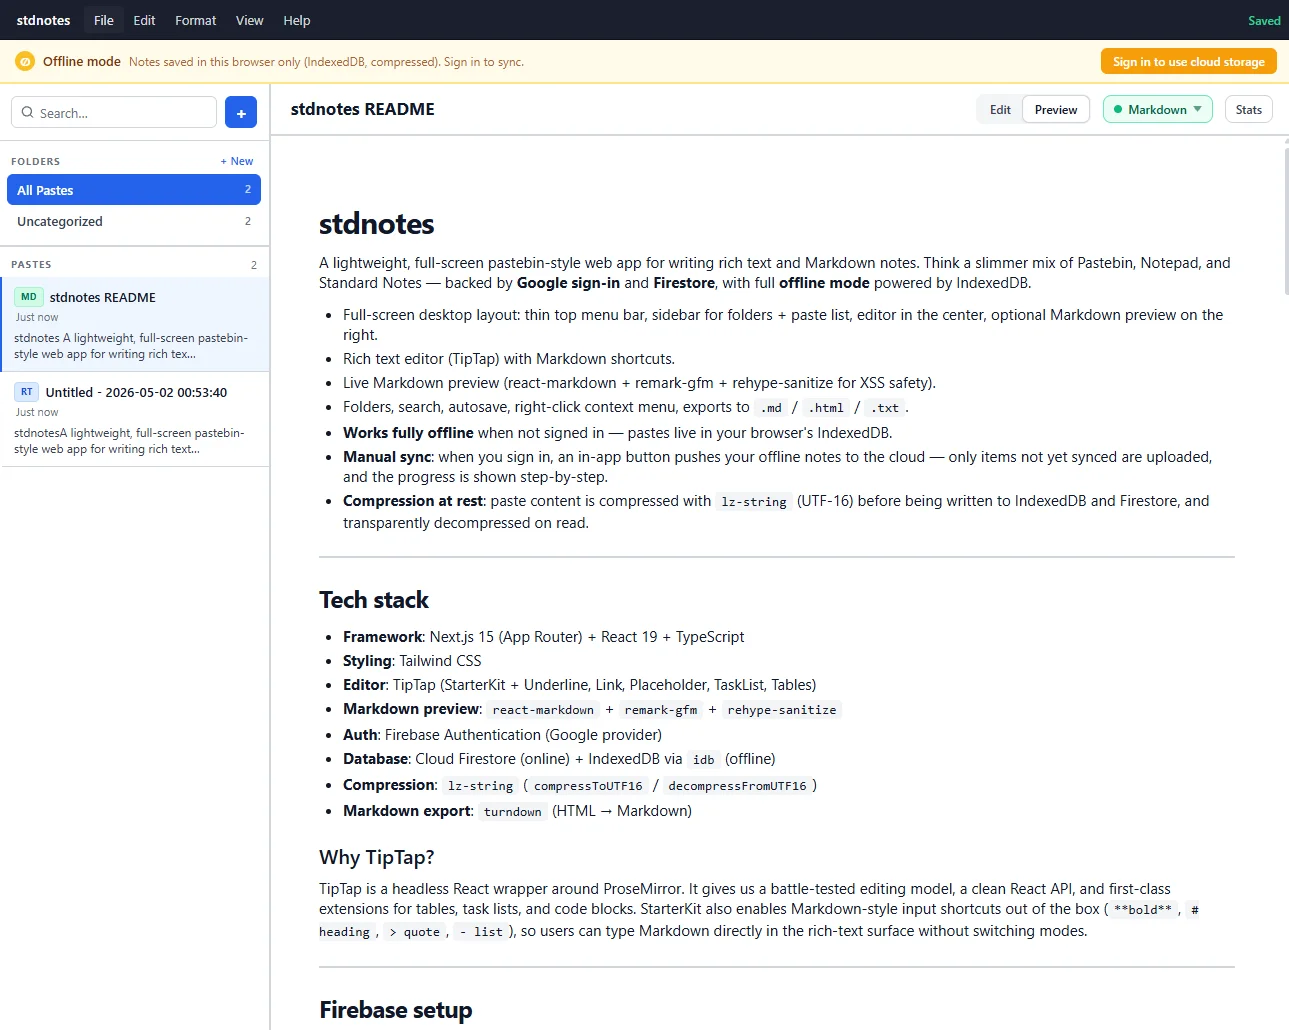Click the blue new paste plus button
Screen dimensions: 1289x1030
pyautogui.click(x=241, y=112)
